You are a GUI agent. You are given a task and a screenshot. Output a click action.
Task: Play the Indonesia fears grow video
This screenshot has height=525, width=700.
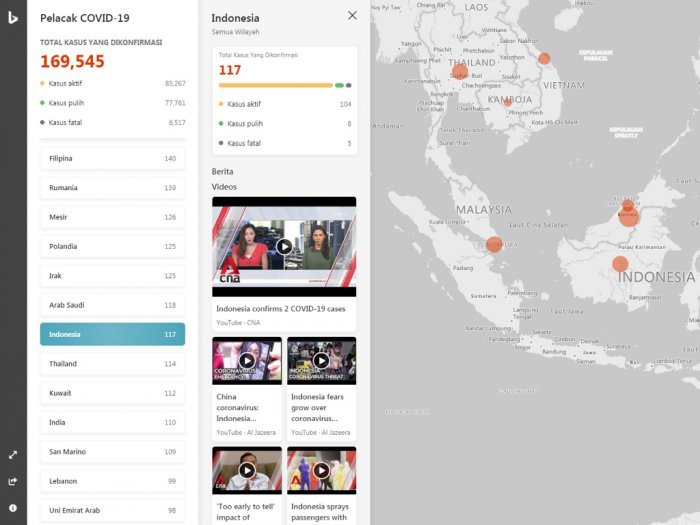[321, 360]
